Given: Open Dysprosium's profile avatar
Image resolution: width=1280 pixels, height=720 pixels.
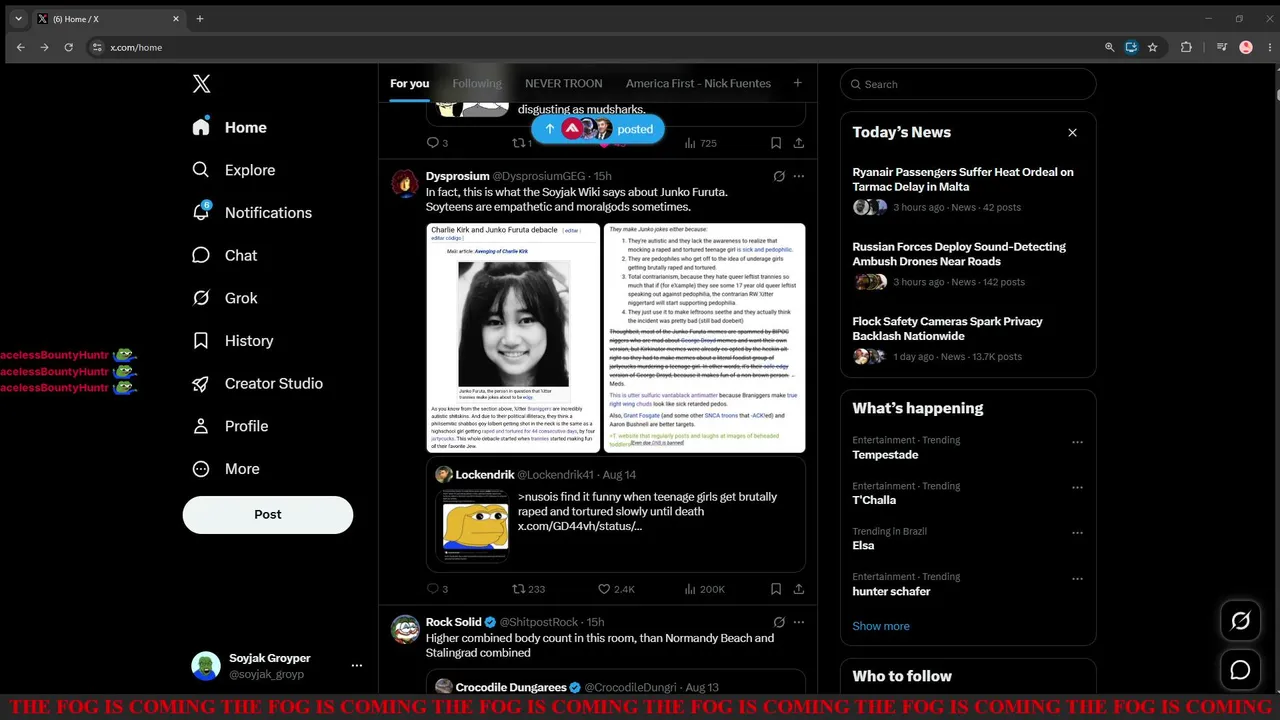Looking at the screenshot, I should (x=405, y=183).
